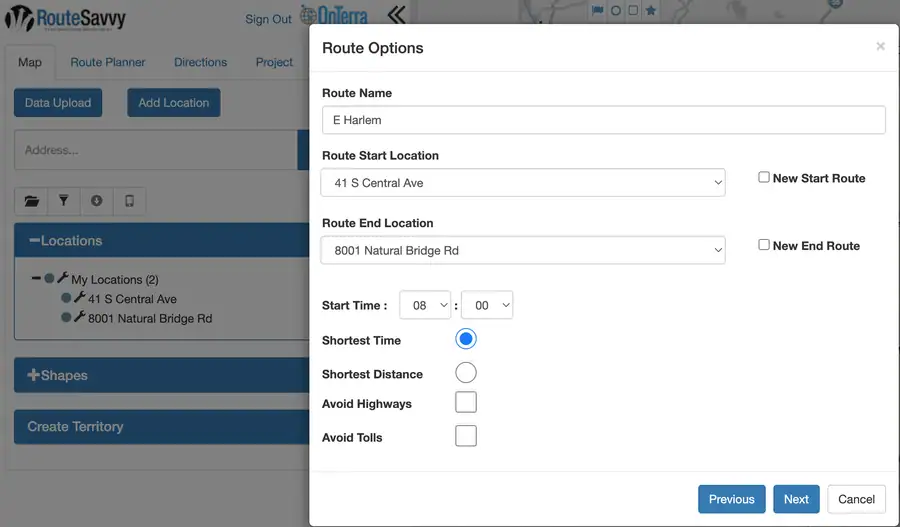Click My Locations (2) tree label

(x=115, y=280)
